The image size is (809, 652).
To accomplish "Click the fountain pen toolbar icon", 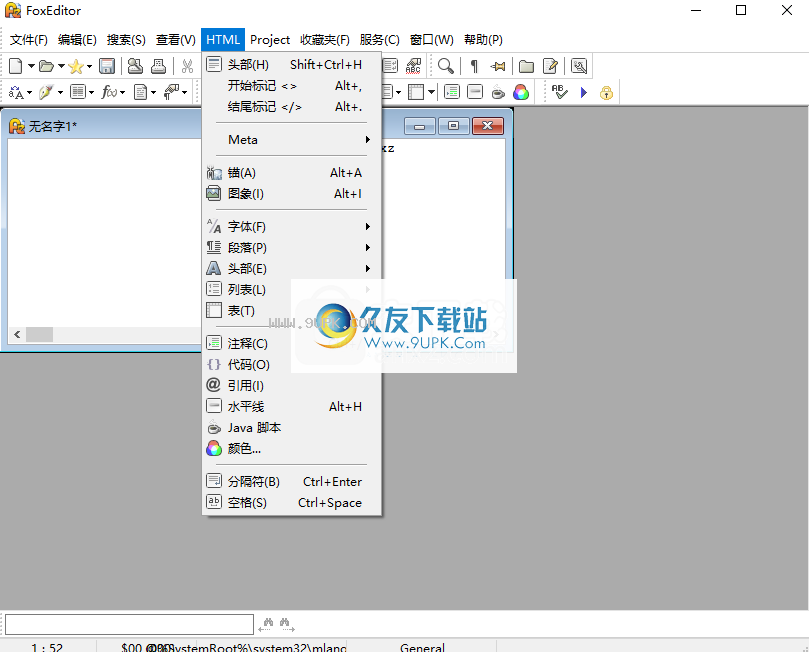I will [46, 92].
